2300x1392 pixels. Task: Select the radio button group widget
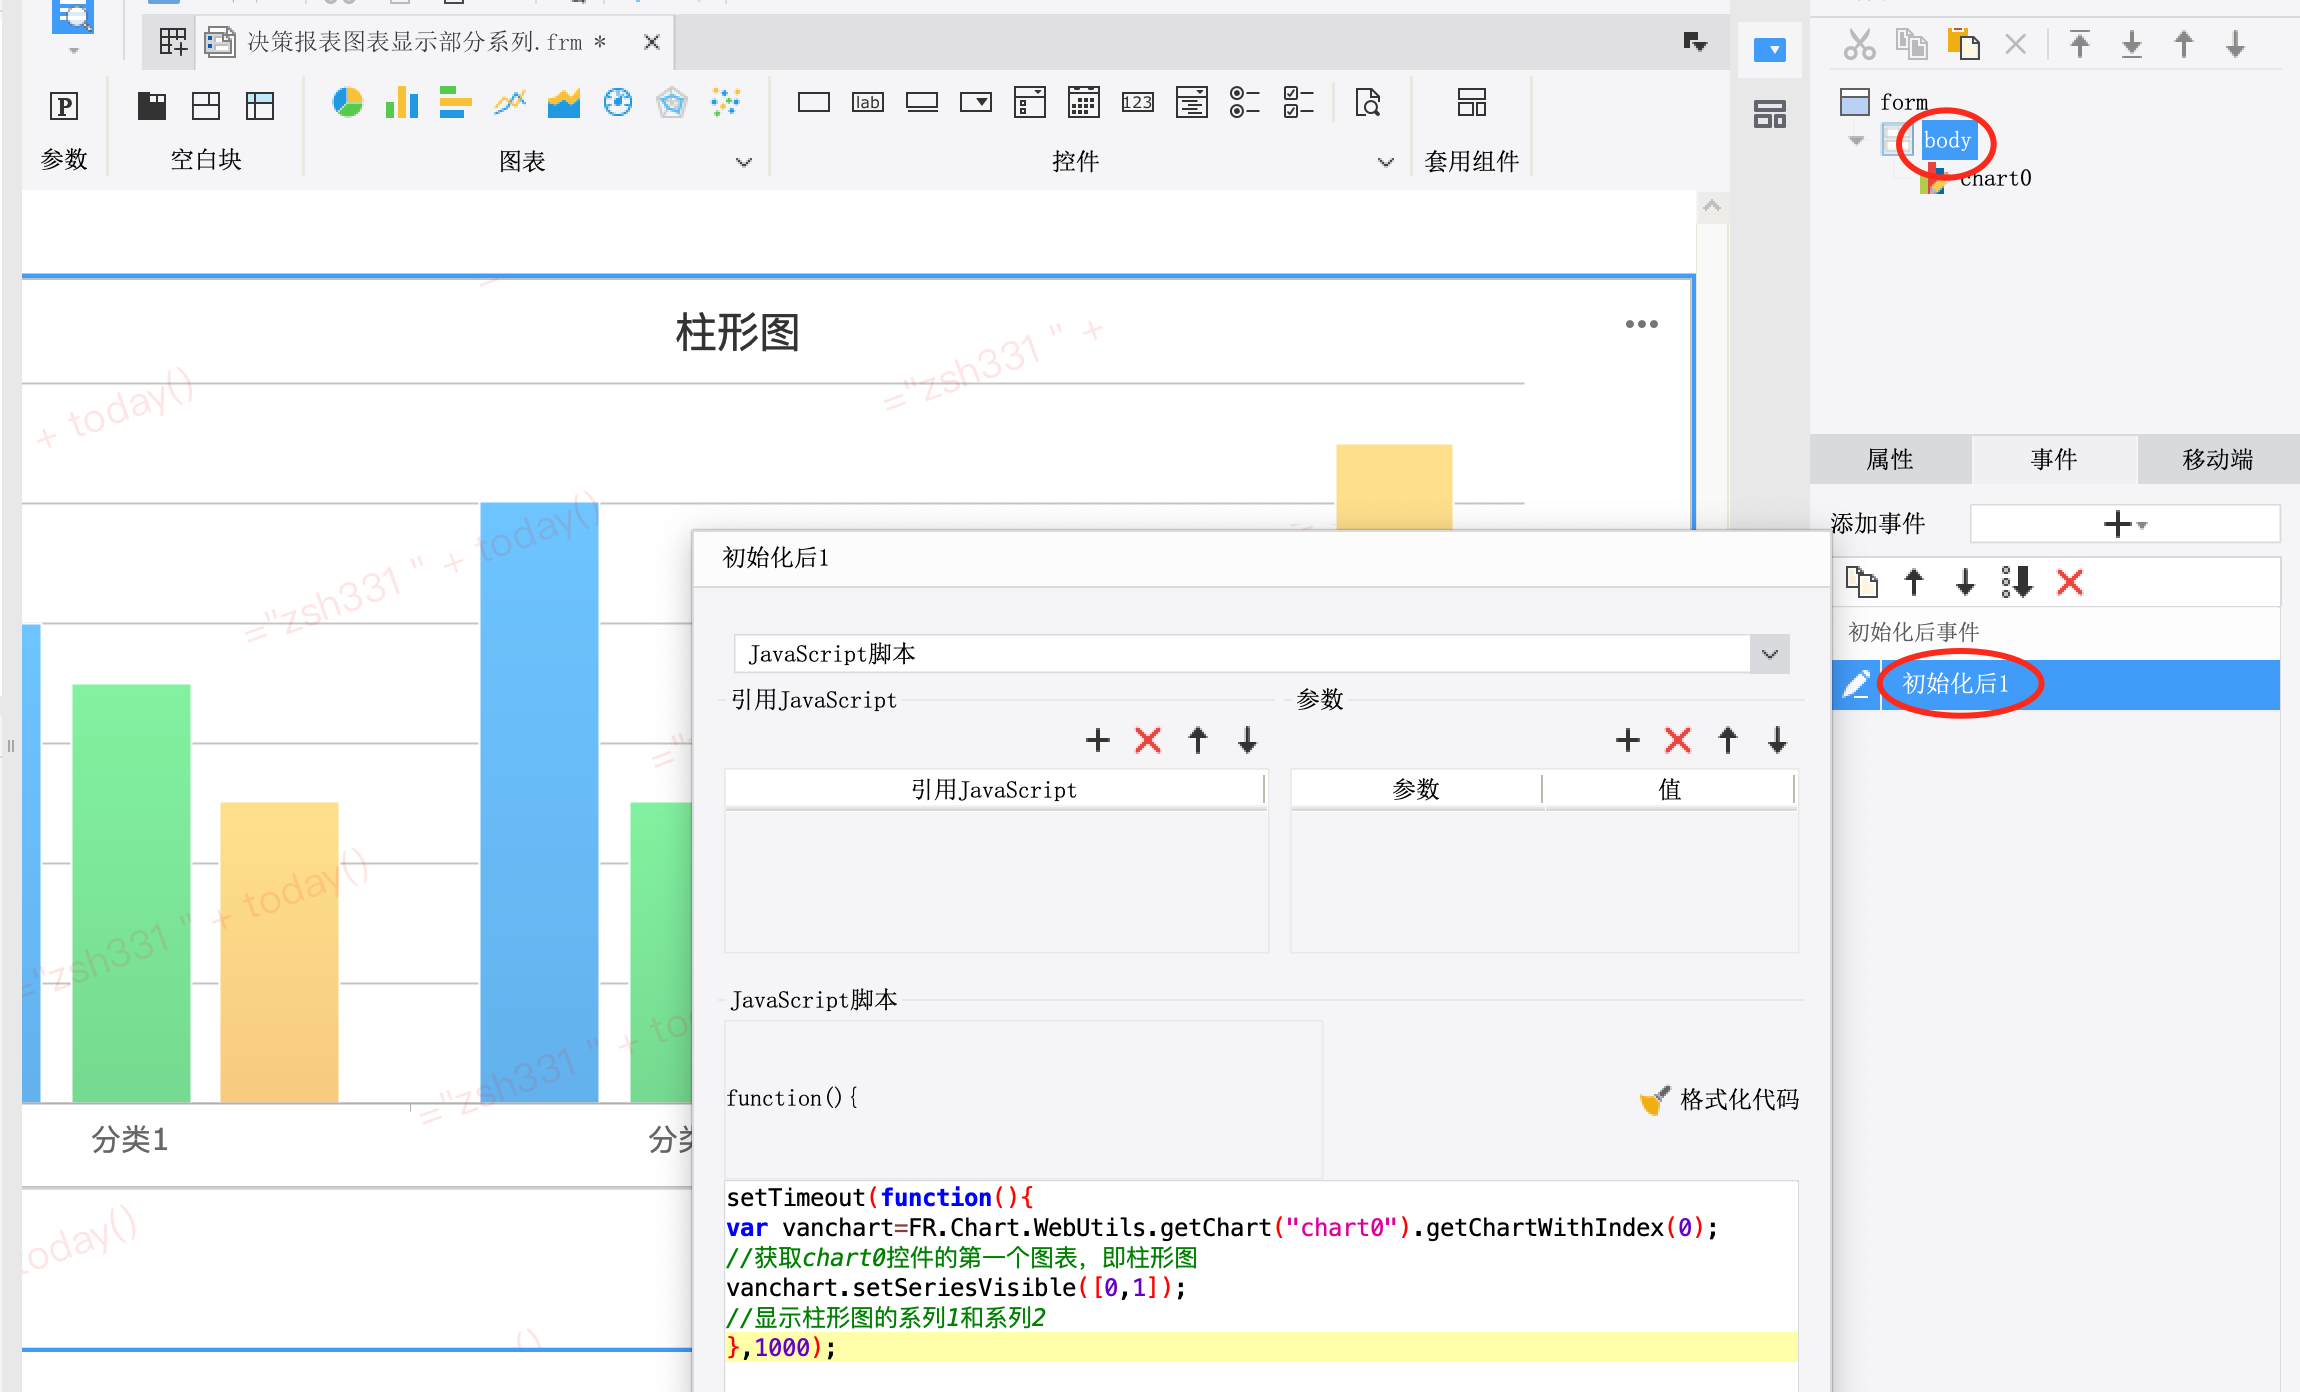[1244, 103]
